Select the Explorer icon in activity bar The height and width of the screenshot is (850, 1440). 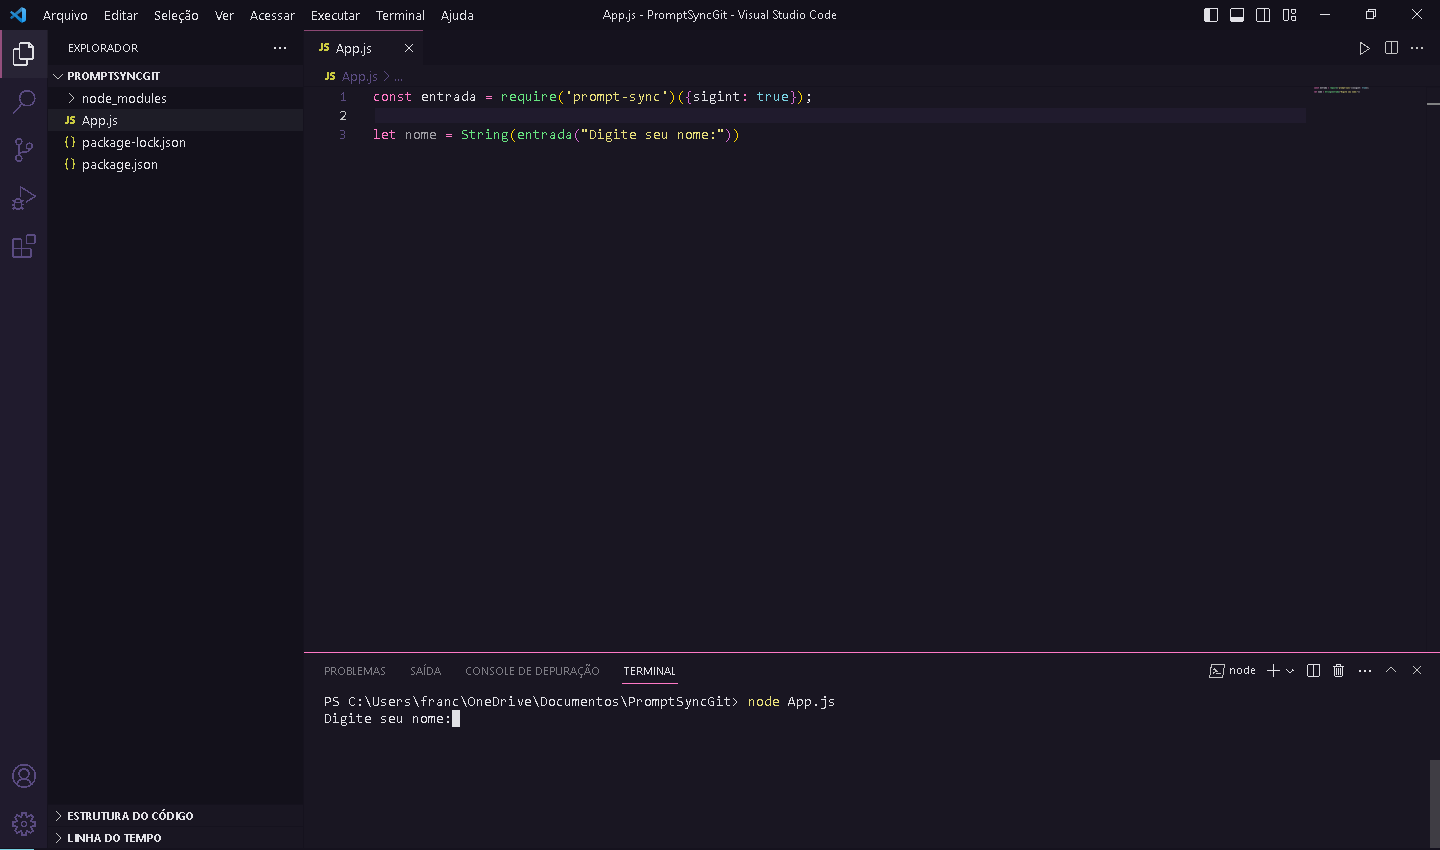[x=24, y=53]
